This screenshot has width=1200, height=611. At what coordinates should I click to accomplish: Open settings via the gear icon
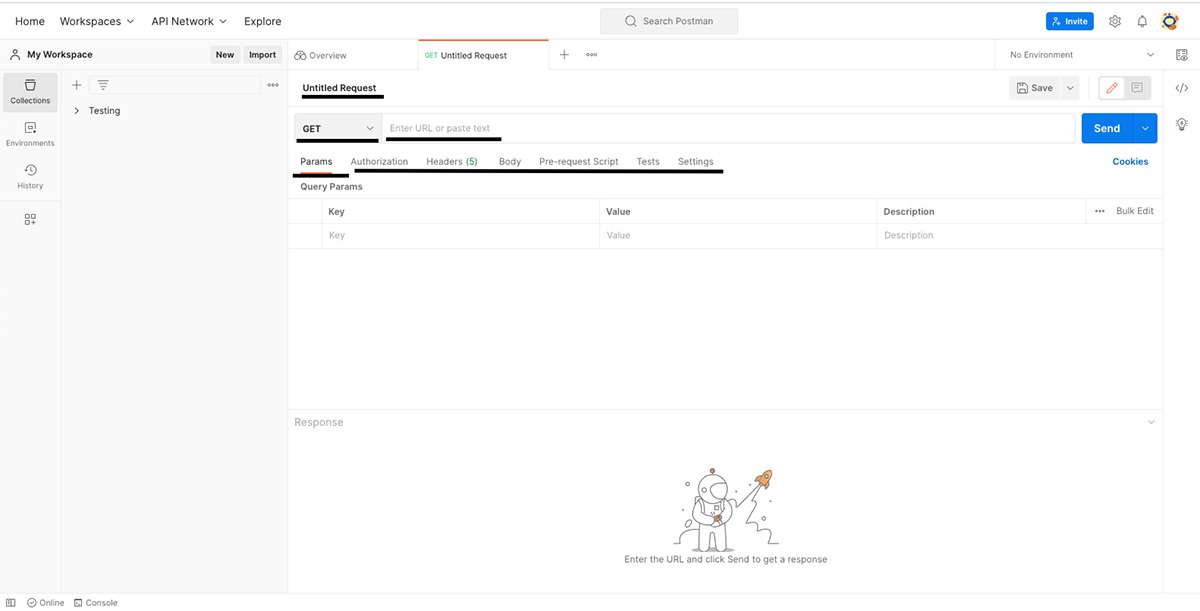coord(1115,21)
